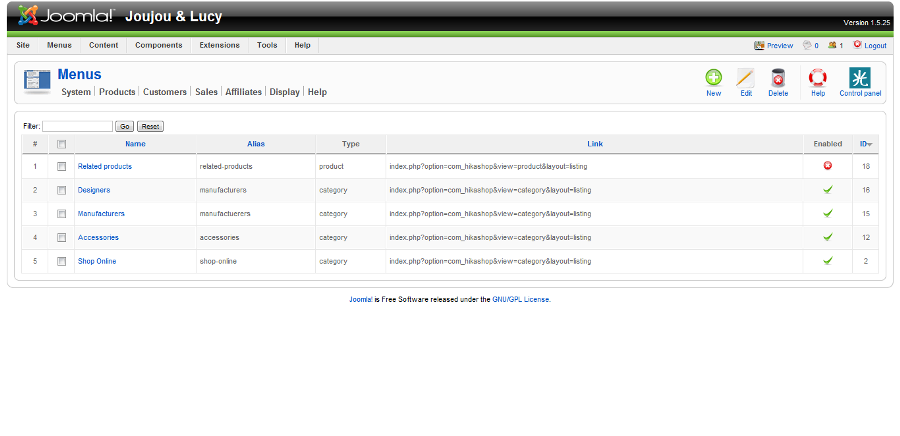Screen dimensions: 900x436
Task: Open the Display submenu
Action: click(x=285, y=92)
